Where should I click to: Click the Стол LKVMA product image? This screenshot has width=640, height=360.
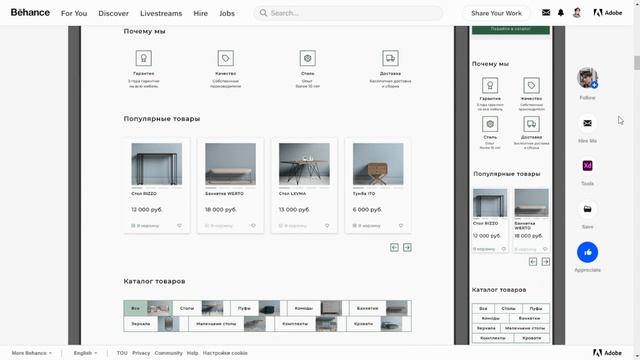click(304, 164)
